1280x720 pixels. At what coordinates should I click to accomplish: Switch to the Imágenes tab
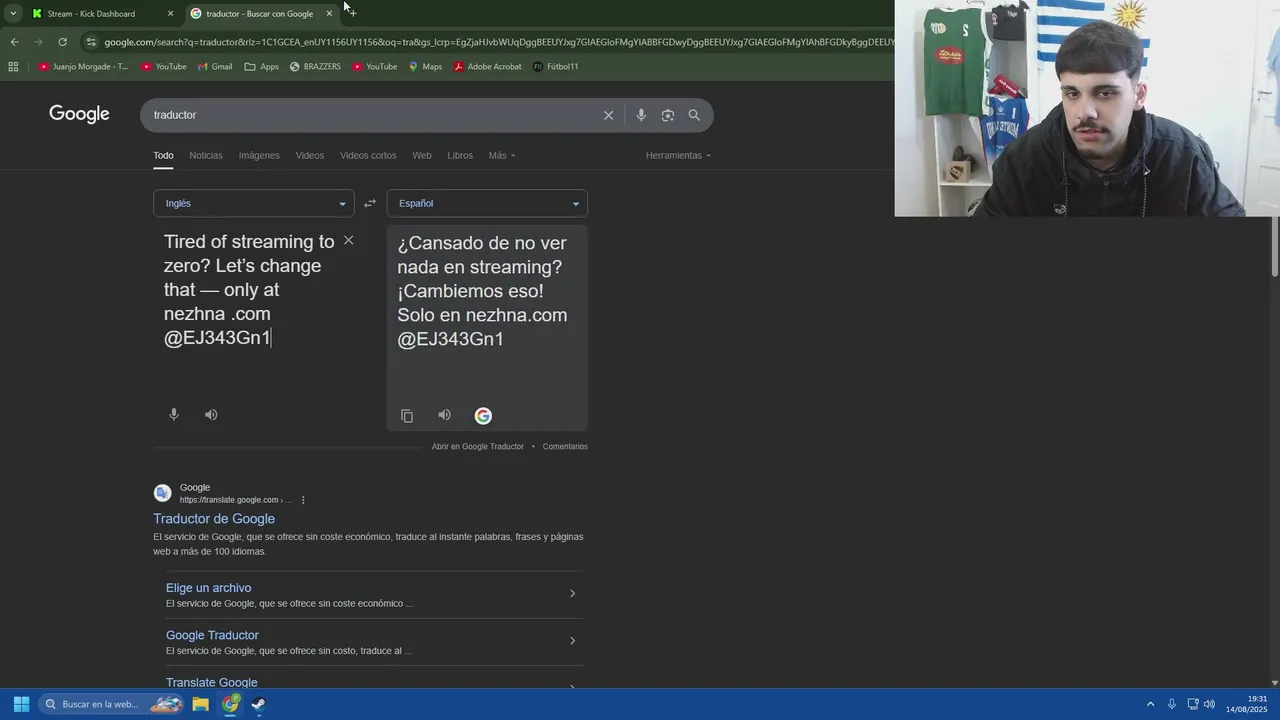[x=259, y=155]
